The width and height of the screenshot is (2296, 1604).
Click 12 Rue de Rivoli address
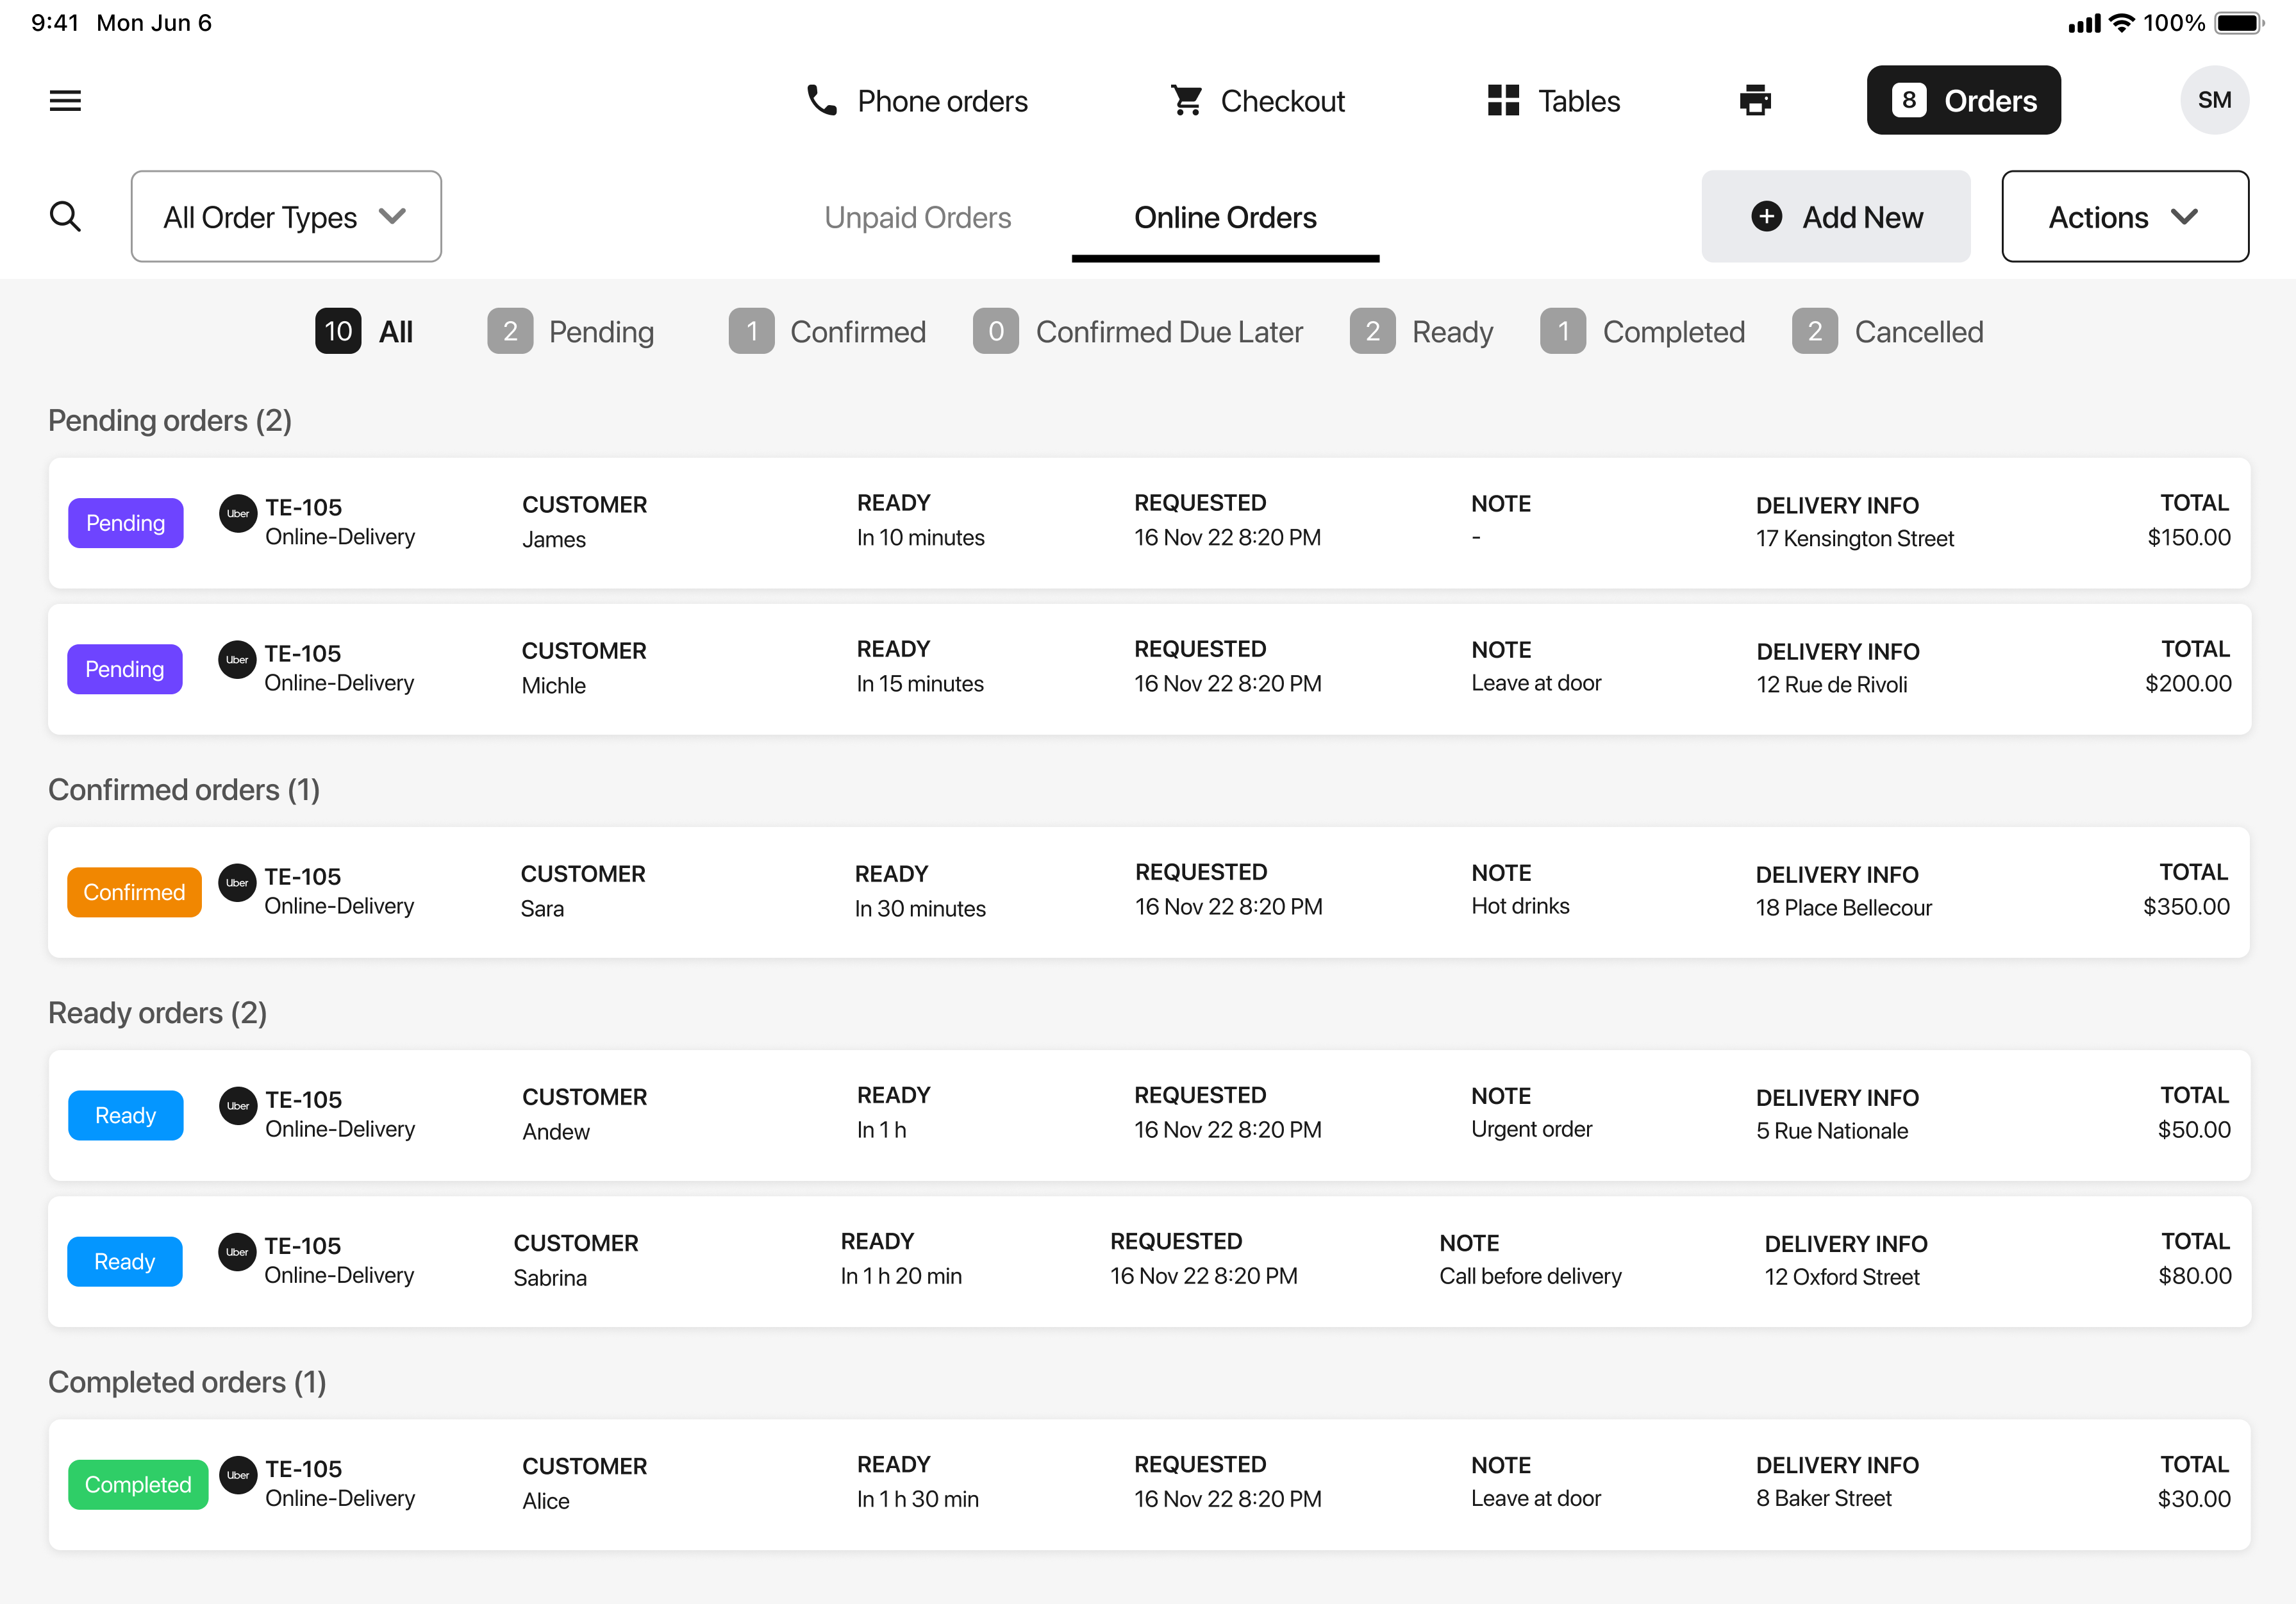point(1832,684)
